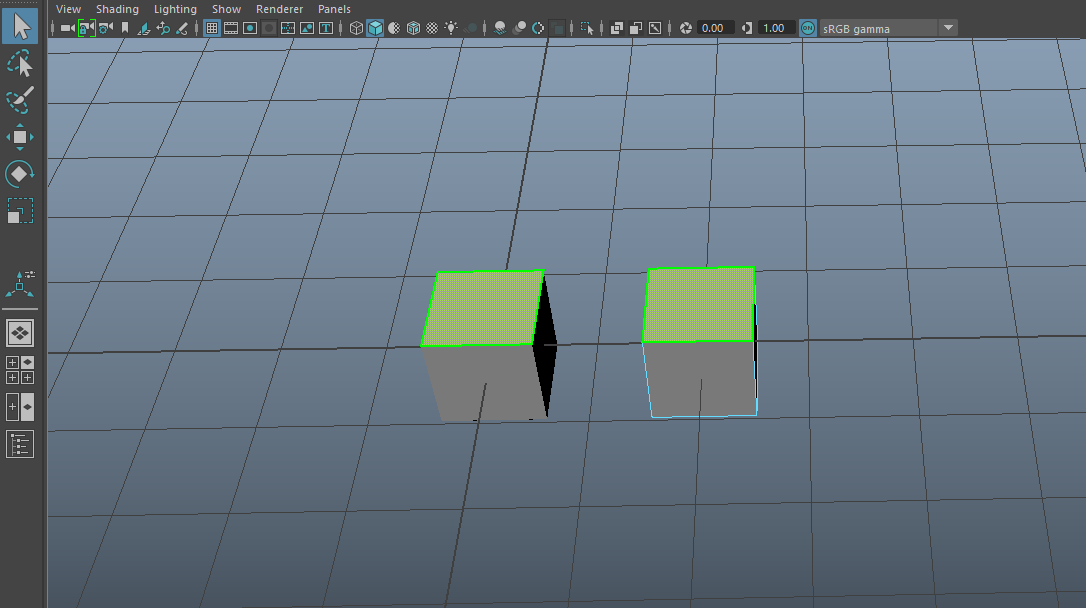This screenshot has width=1086, height=608.
Task: Turn on the resolution gate
Action: (x=249, y=28)
